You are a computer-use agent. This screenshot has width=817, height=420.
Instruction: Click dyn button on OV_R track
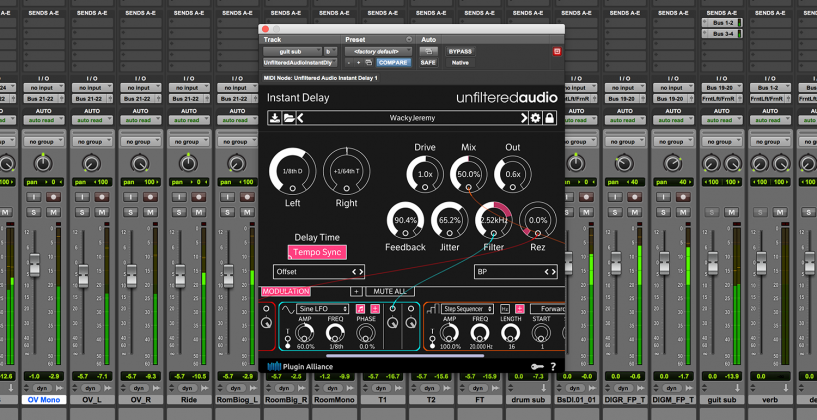coord(139,388)
